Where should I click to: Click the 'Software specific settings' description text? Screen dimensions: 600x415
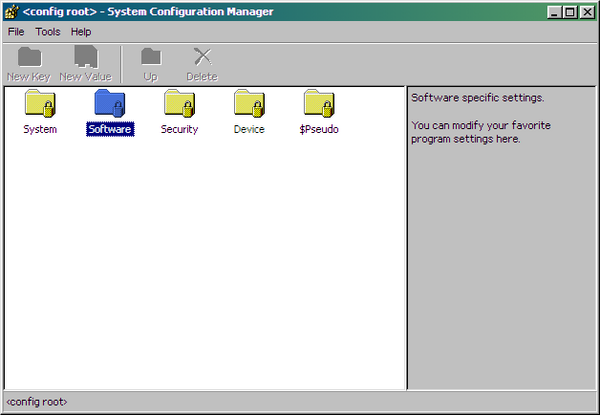pyautogui.click(x=477, y=98)
